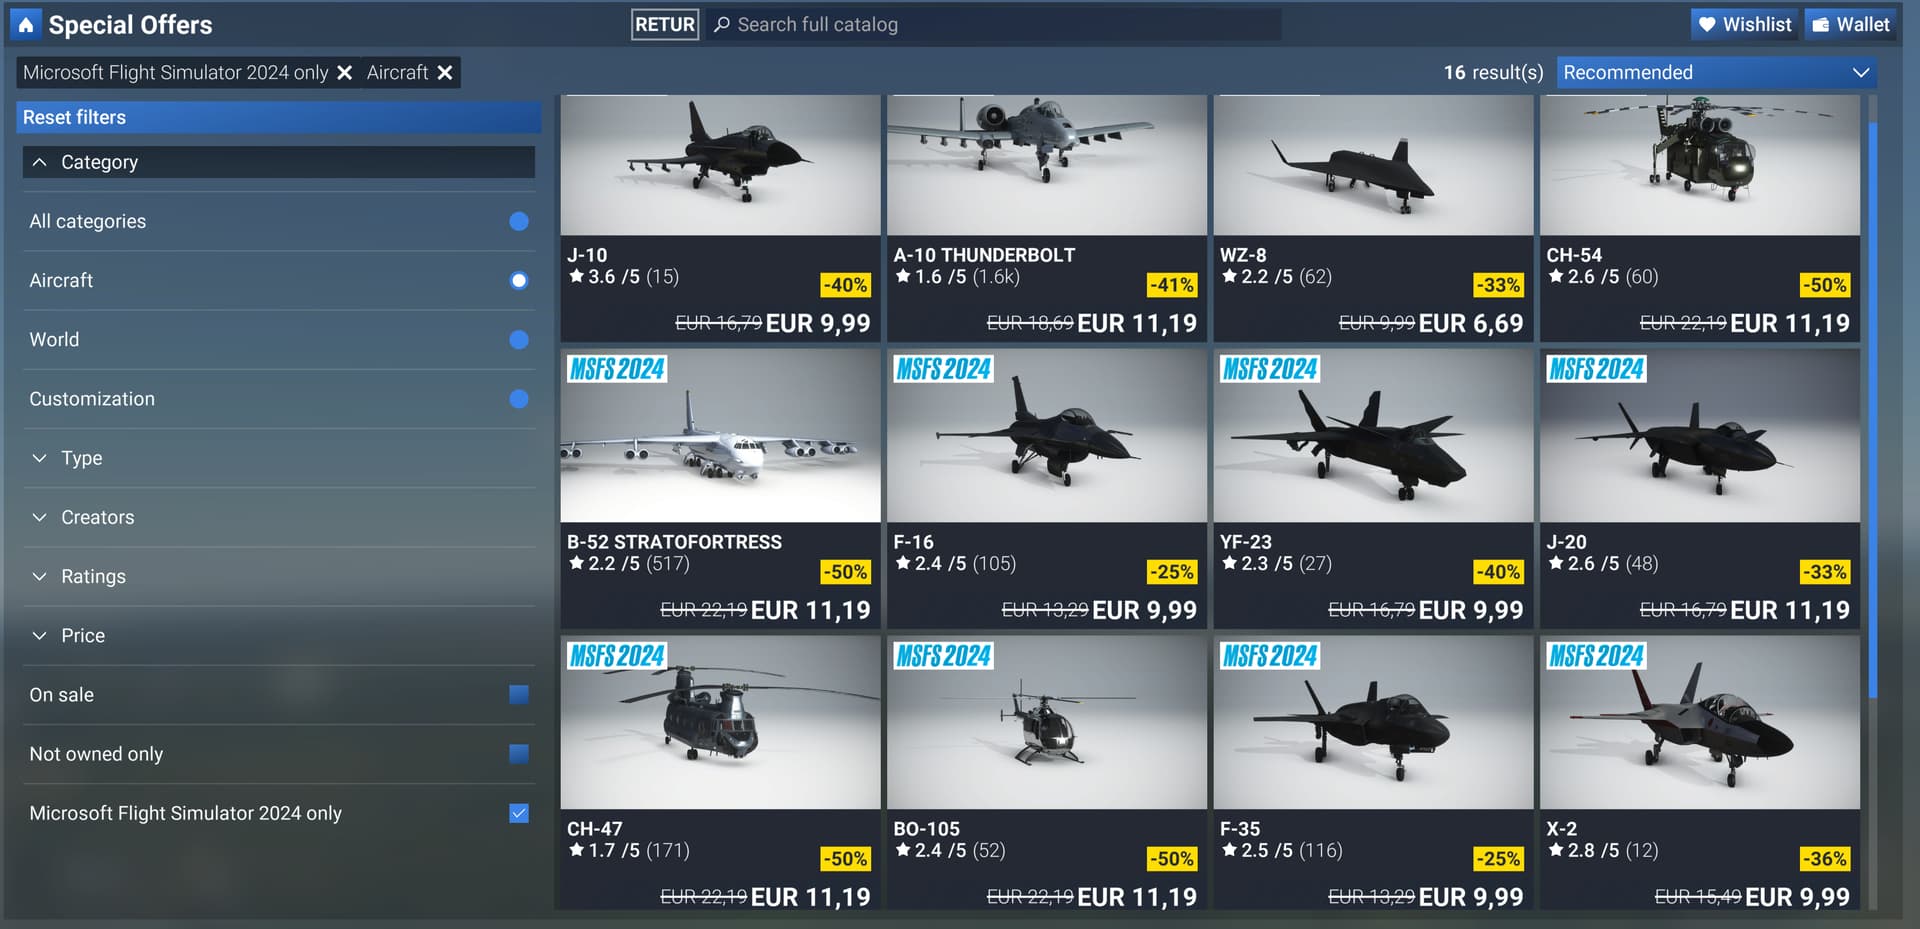Tick the Not owned only checkbox
1920x929 pixels.
pos(518,754)
